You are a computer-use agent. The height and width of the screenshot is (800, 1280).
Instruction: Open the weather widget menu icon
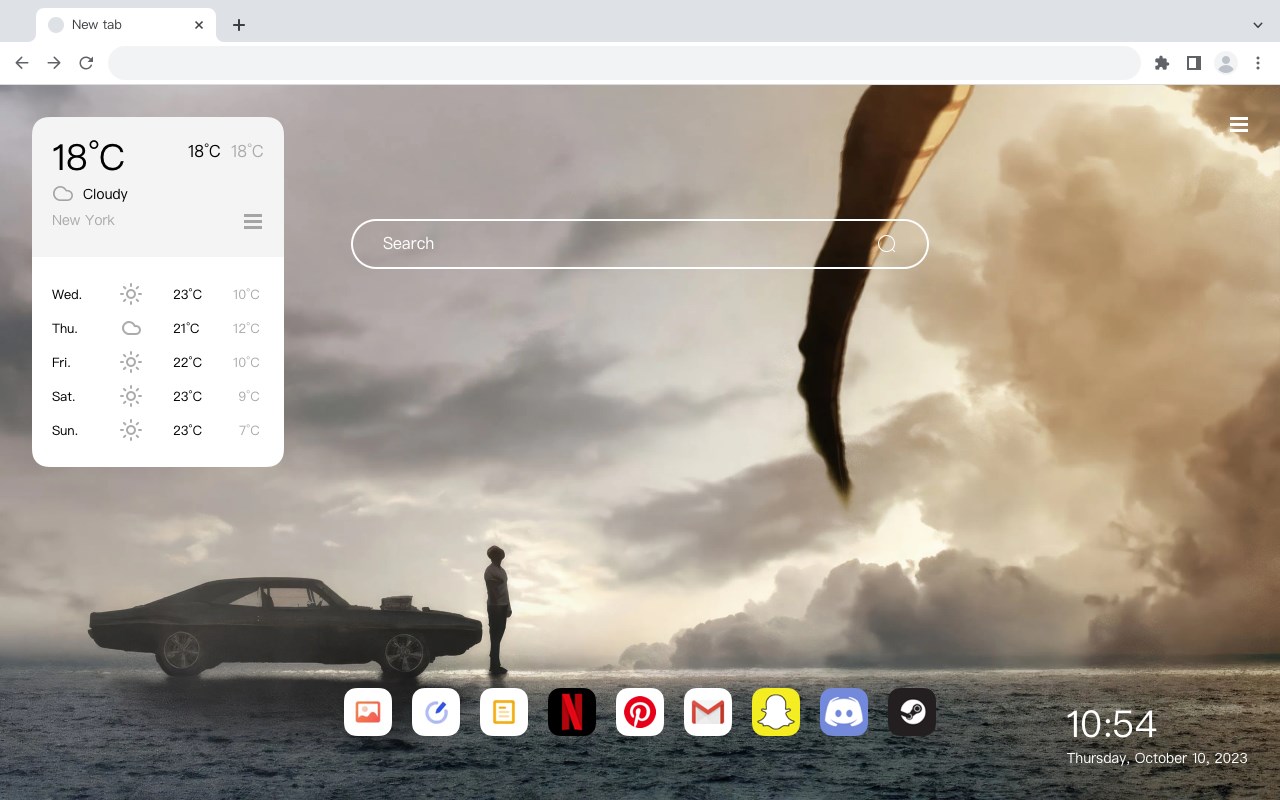tap(253, 221)
